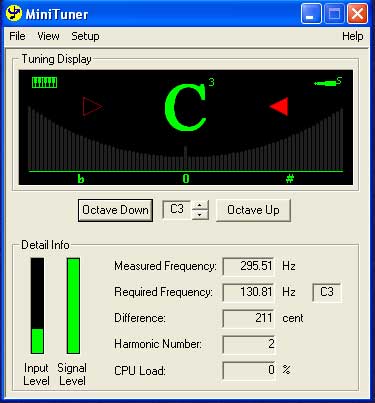Screen dimensions: 375x403
Task: Click the Octave Up button
Action: coord(253,210)
